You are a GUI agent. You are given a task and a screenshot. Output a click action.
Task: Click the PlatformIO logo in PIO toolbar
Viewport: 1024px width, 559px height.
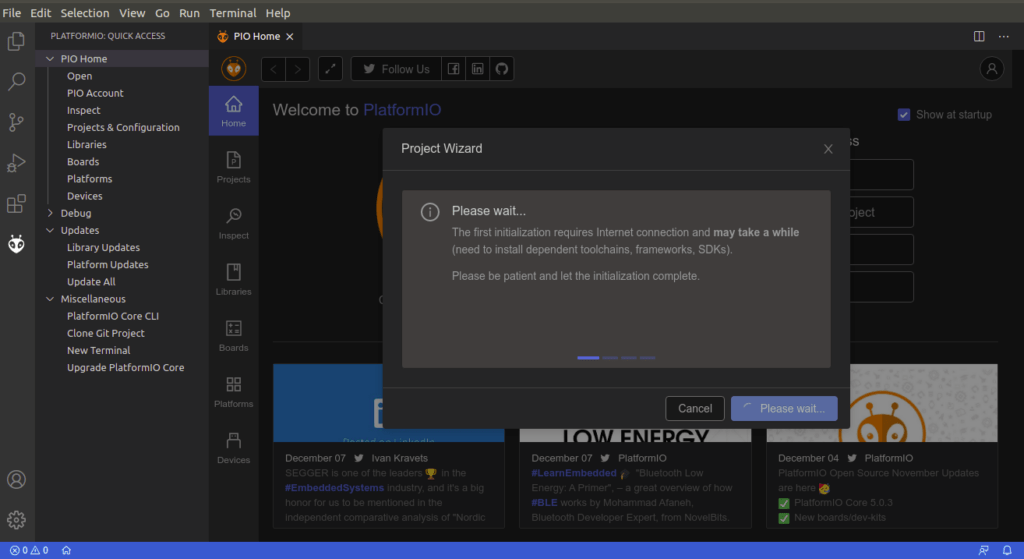(233, 69)
